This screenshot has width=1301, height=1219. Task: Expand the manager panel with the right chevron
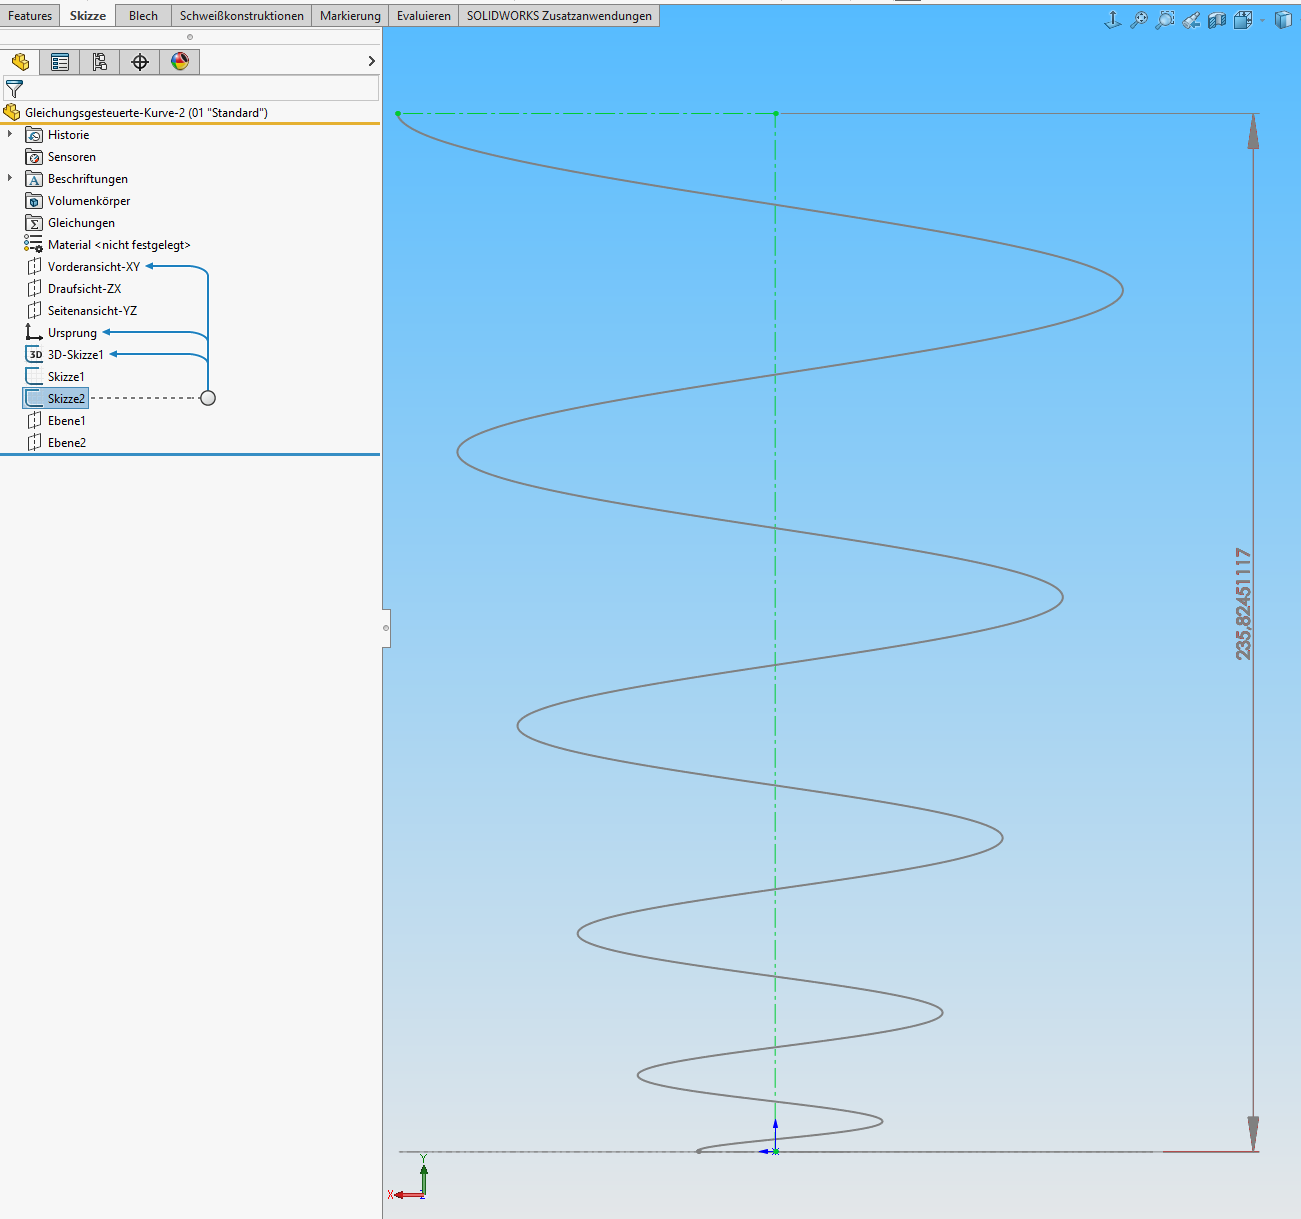click(x=371, y=62)
